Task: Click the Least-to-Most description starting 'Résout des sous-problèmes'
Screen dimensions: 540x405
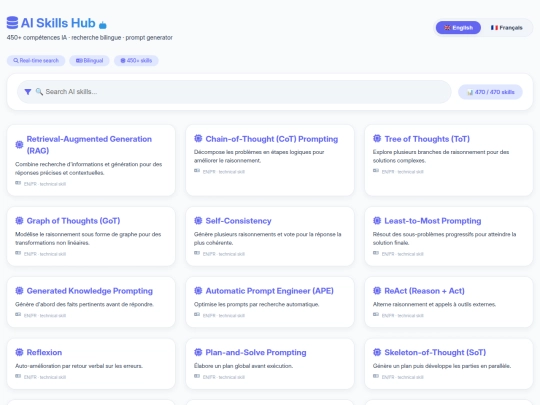Action: (445, 239)
